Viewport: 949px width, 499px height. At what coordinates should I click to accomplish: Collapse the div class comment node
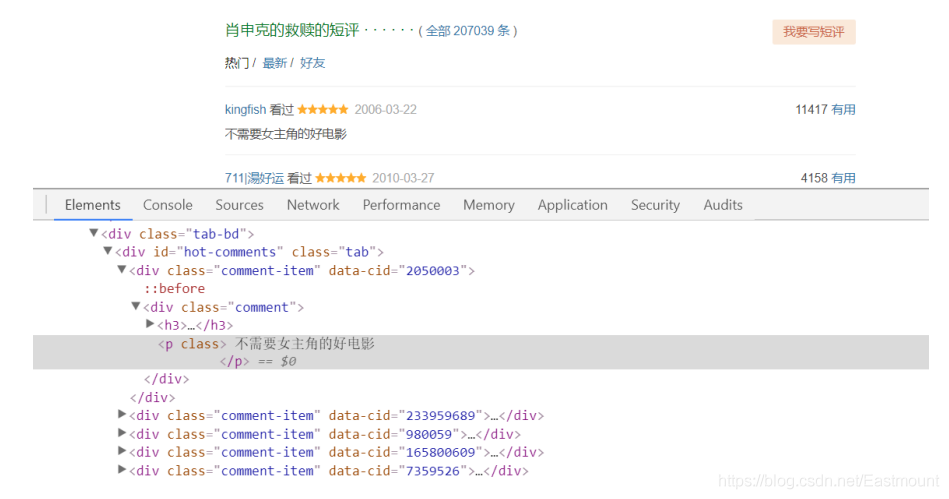coord(136,306)
